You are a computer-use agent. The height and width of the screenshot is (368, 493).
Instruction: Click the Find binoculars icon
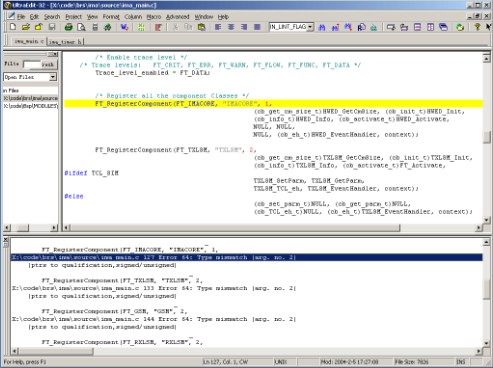322,27
